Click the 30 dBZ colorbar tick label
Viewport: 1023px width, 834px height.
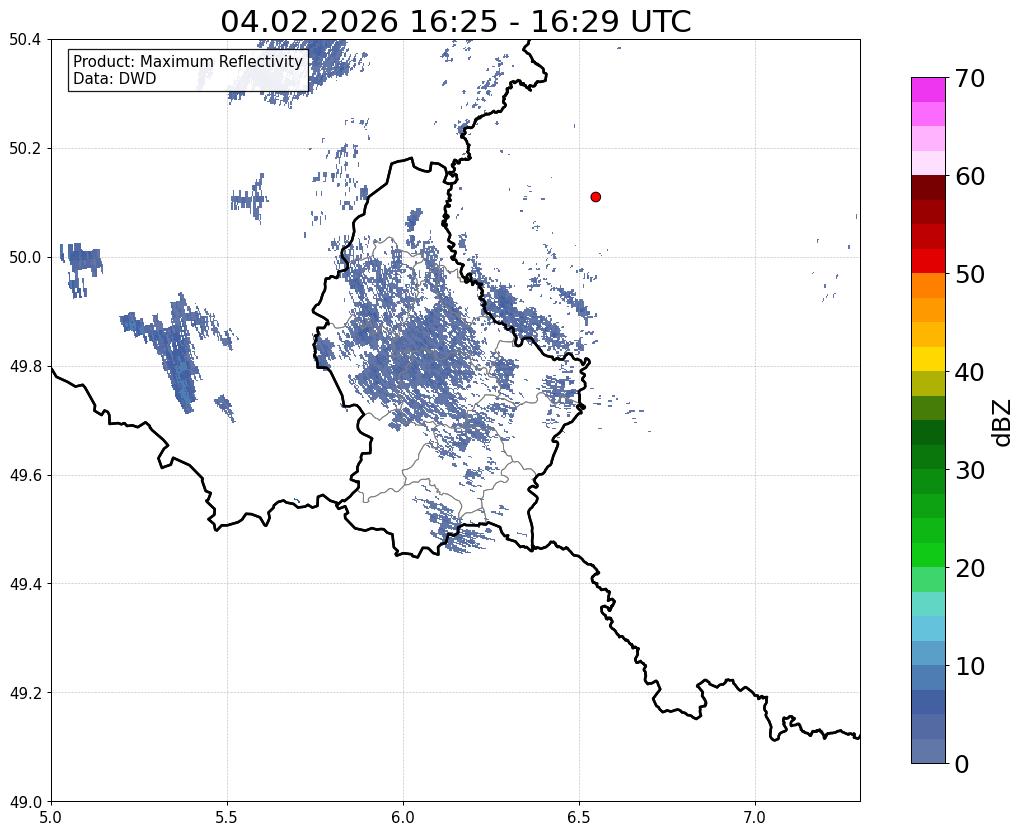pyautogui.click(x=970, y=470)
